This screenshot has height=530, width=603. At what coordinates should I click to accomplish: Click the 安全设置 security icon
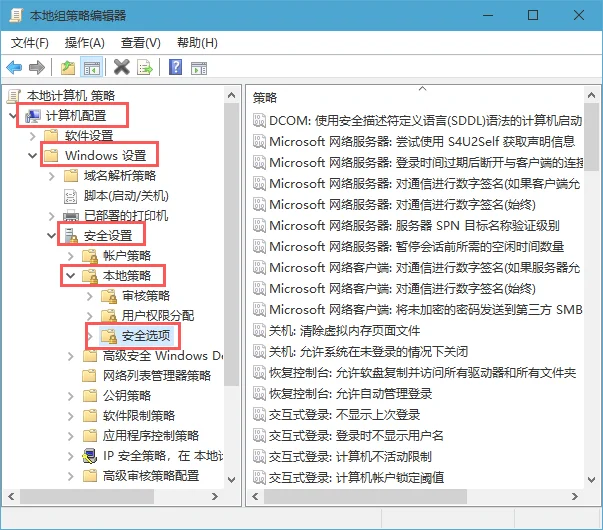click(x=71, y=236)
